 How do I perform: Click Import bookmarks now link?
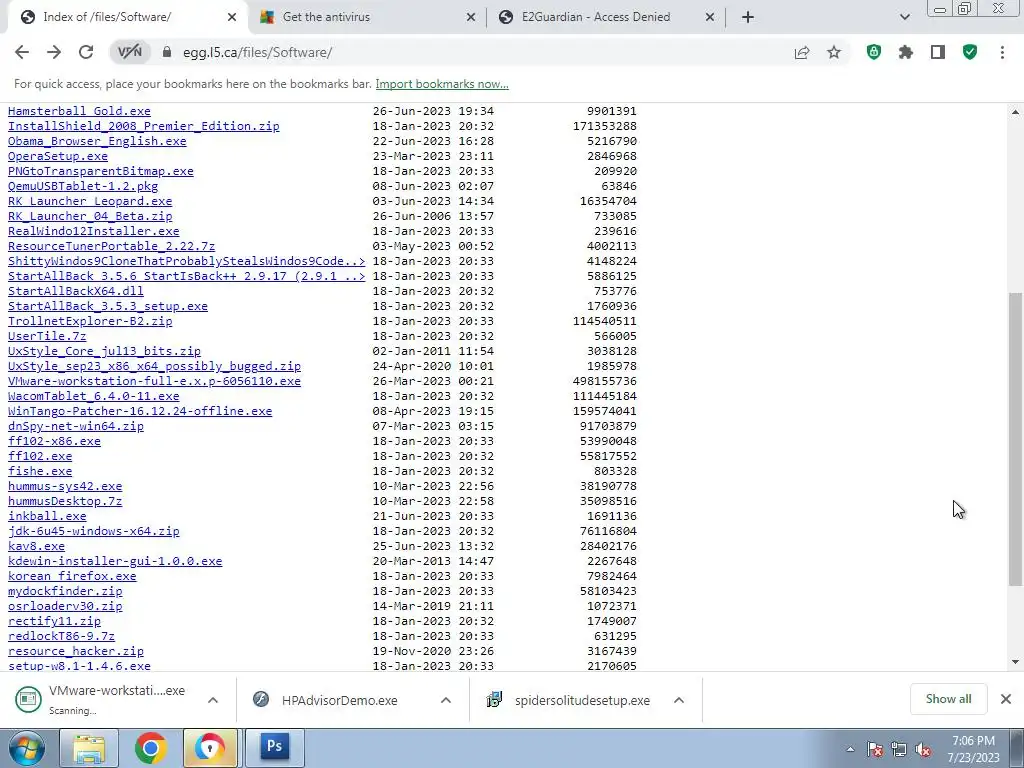442,84
